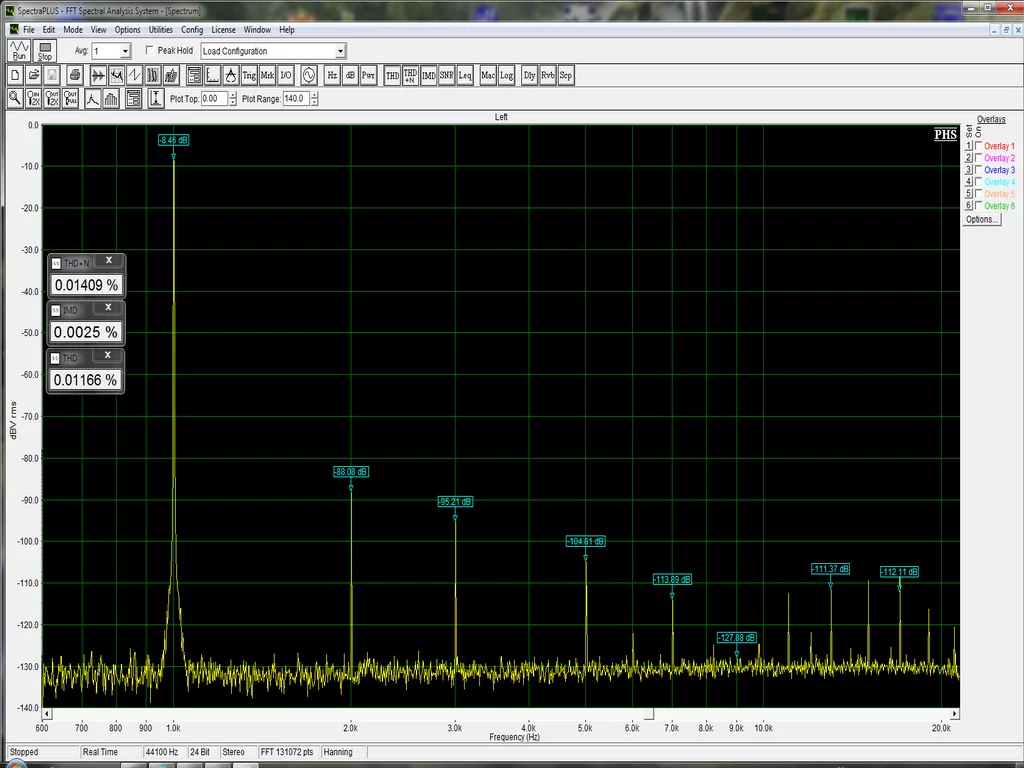
Task: Click the Set button for Overlay 2
Action: coord(968,158)
